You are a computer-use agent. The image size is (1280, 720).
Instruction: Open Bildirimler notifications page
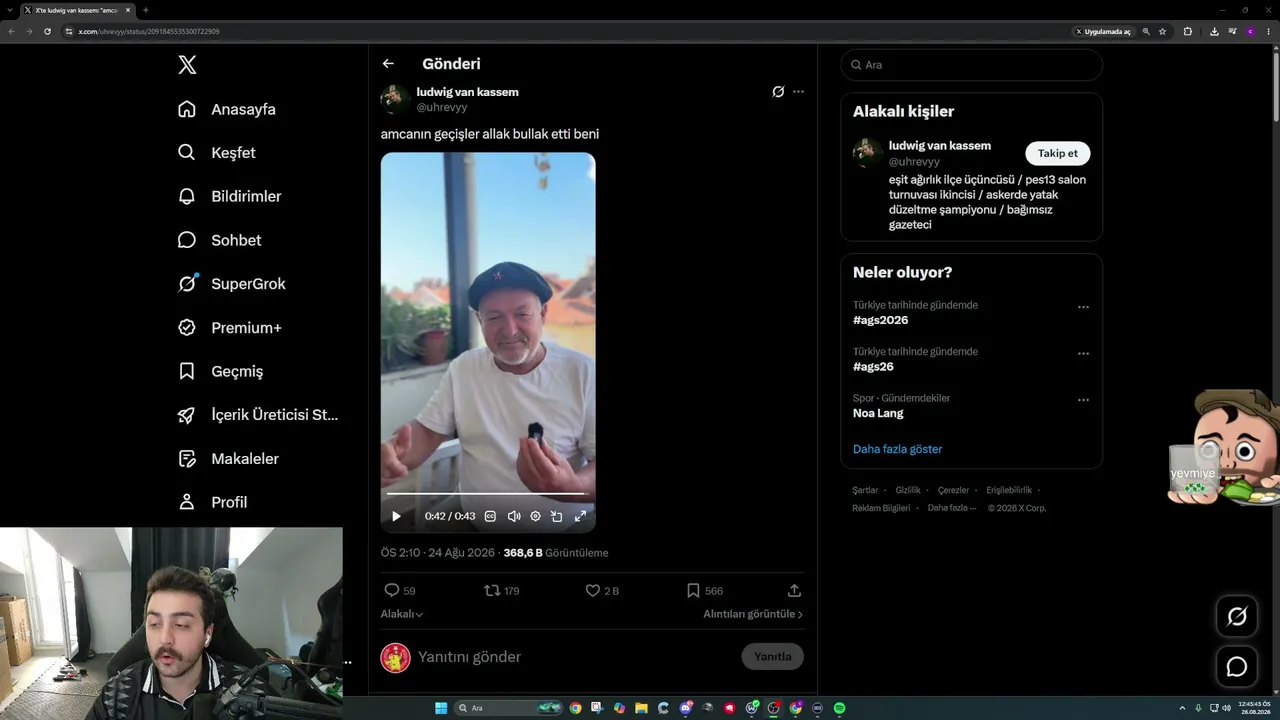pos(230,196)
